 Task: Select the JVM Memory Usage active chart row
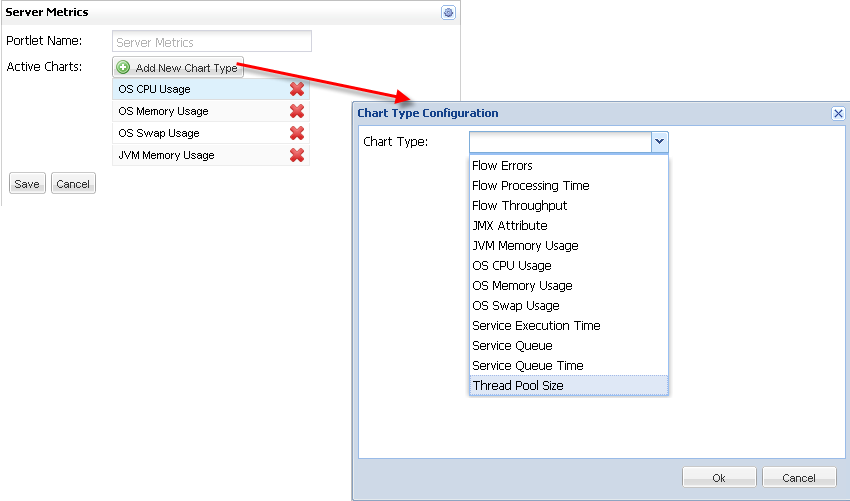211,155
